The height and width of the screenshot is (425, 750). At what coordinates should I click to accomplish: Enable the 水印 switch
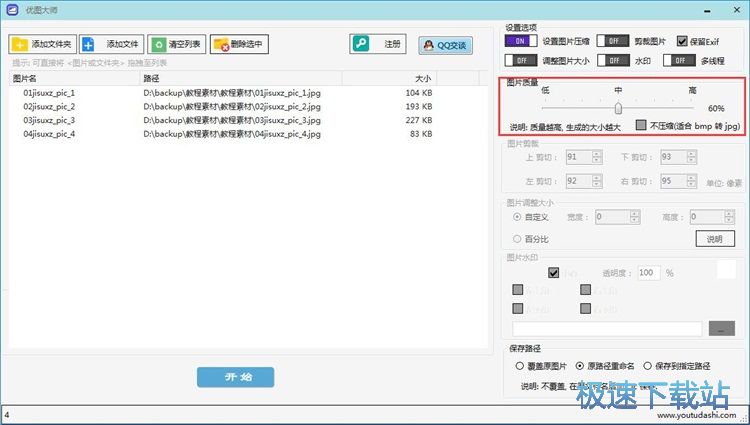pyautogui.click(x=613, y=61)
